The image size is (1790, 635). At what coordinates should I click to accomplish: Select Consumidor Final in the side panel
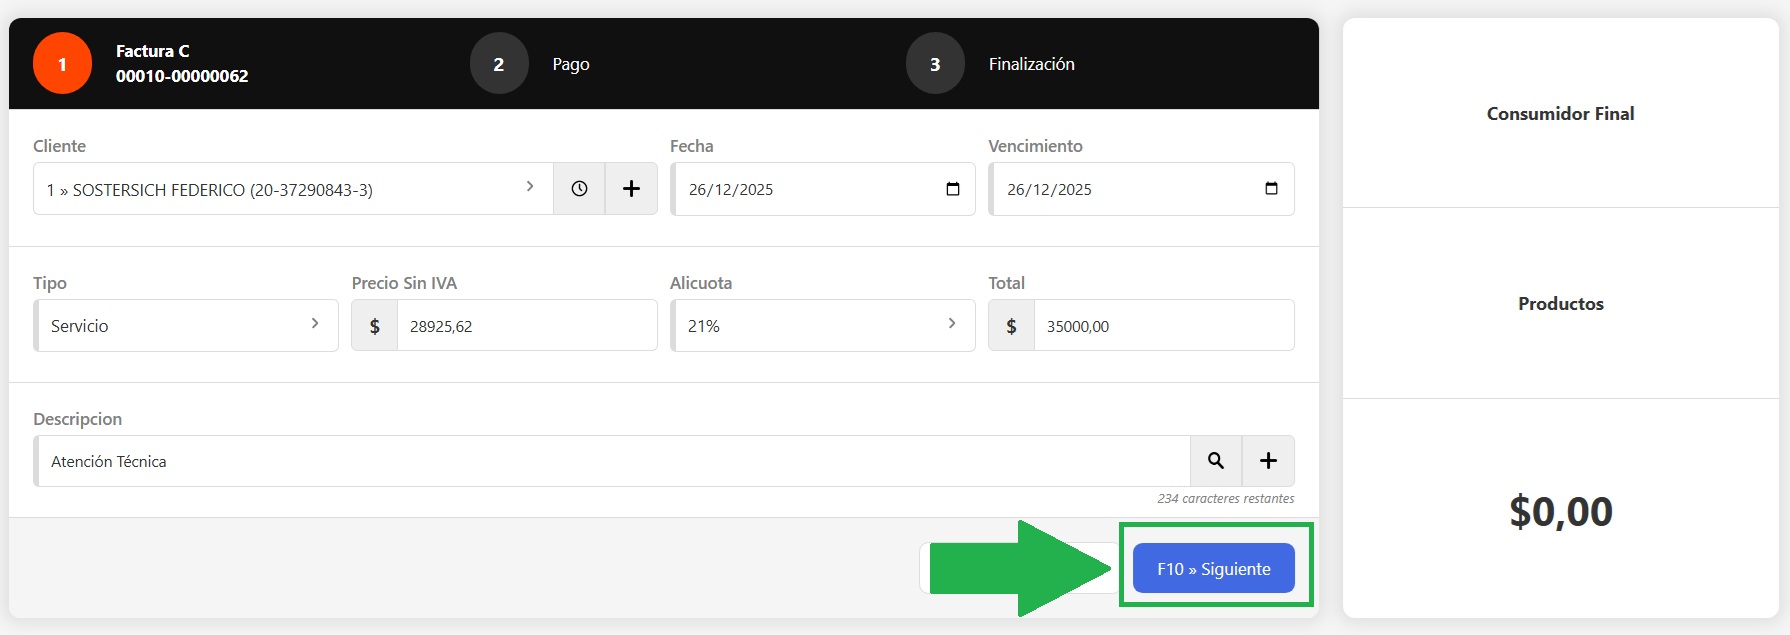coord(1560,114)
